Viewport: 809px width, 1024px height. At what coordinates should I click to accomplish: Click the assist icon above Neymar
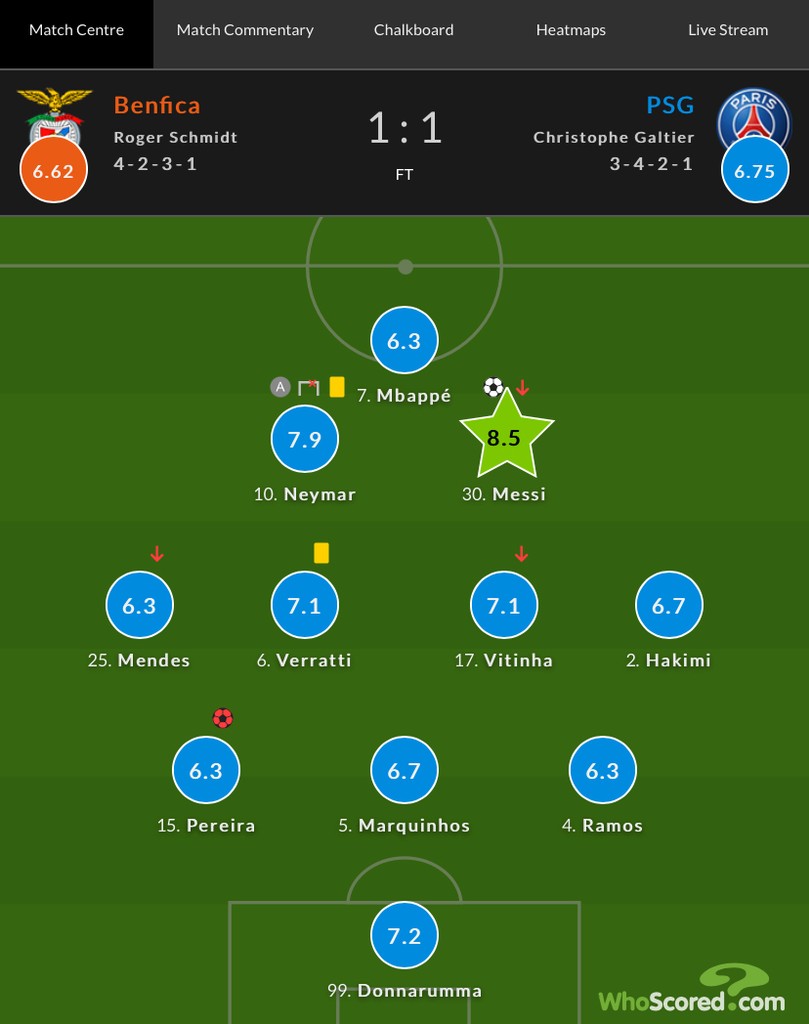click(280, 387)
